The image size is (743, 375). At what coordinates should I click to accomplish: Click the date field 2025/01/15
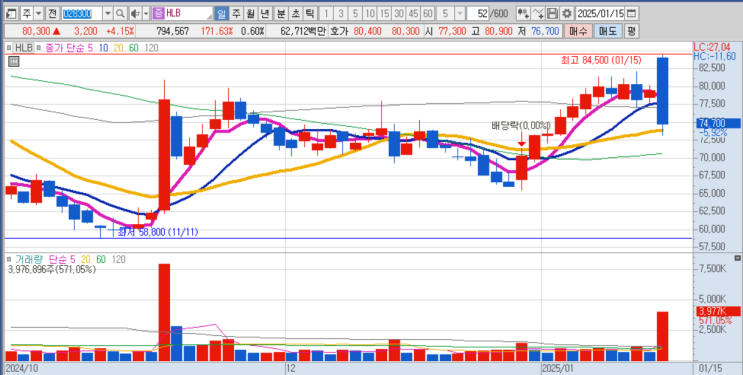pyautogui.click(x=601, y=13)
